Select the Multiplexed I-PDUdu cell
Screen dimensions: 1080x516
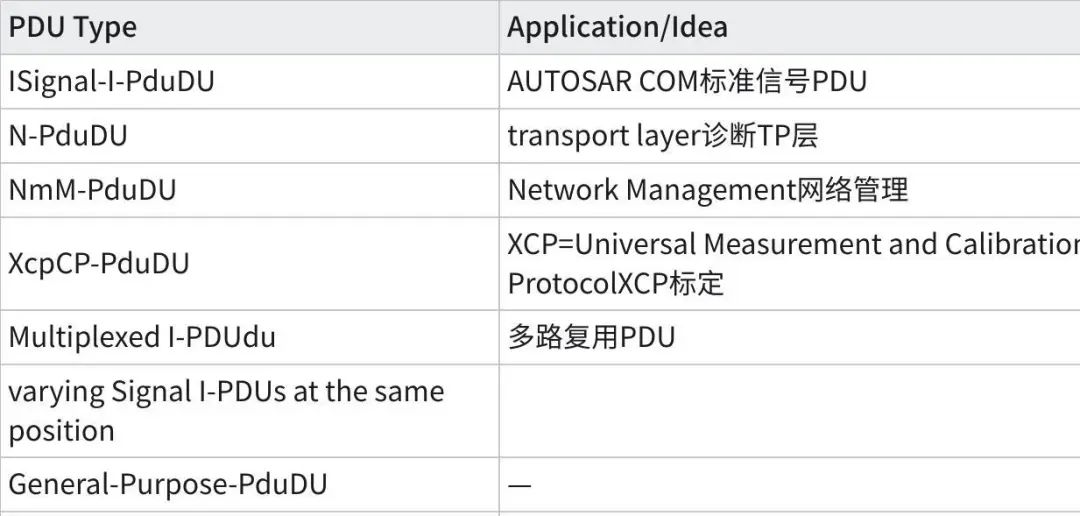(142, 337)
